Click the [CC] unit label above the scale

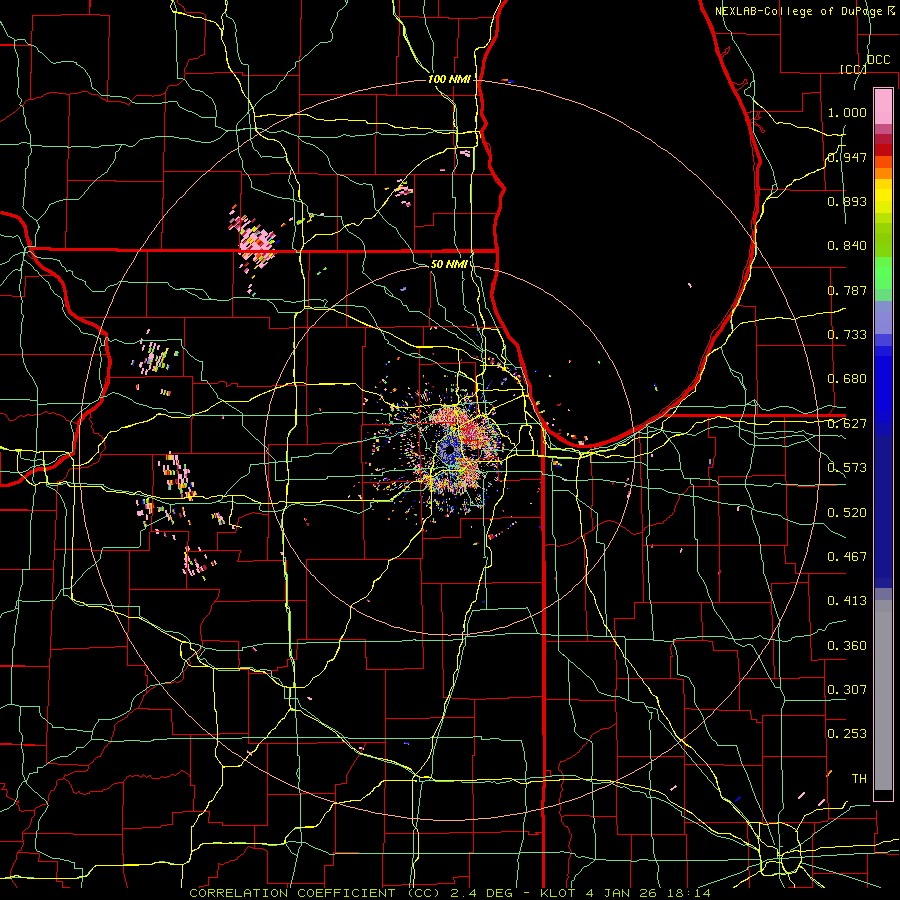853,69
